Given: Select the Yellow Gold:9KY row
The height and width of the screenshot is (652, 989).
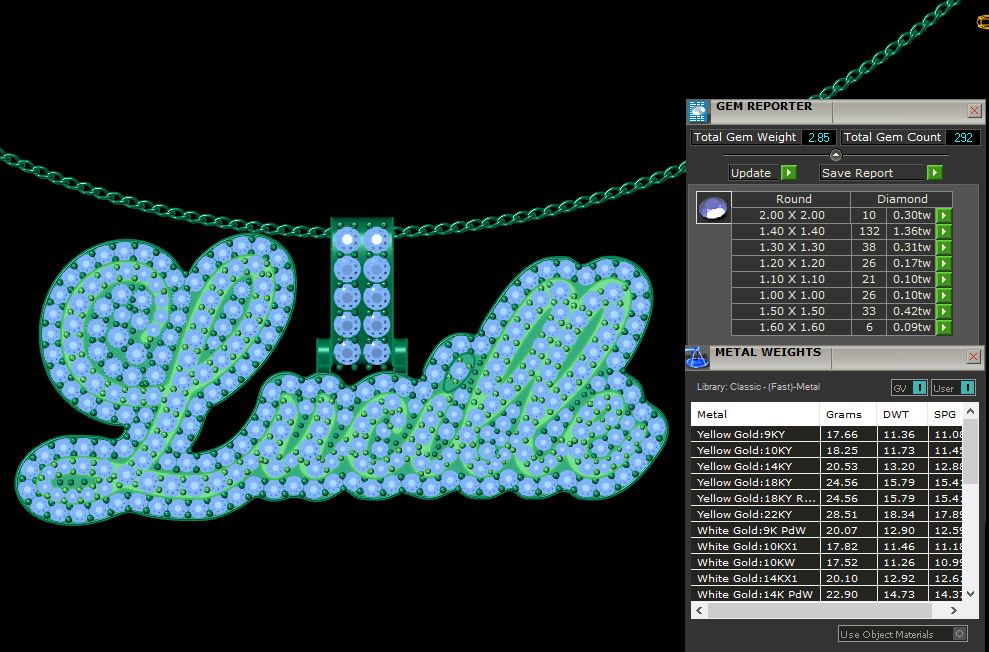Looking at the screenshot, I should pyautogui.click(x=827, y=434).
